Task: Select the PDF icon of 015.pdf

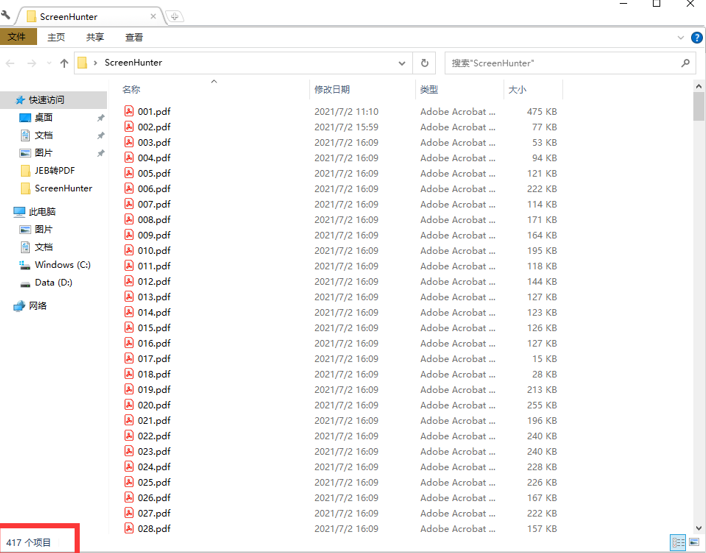Action: (x=129, y=327)
